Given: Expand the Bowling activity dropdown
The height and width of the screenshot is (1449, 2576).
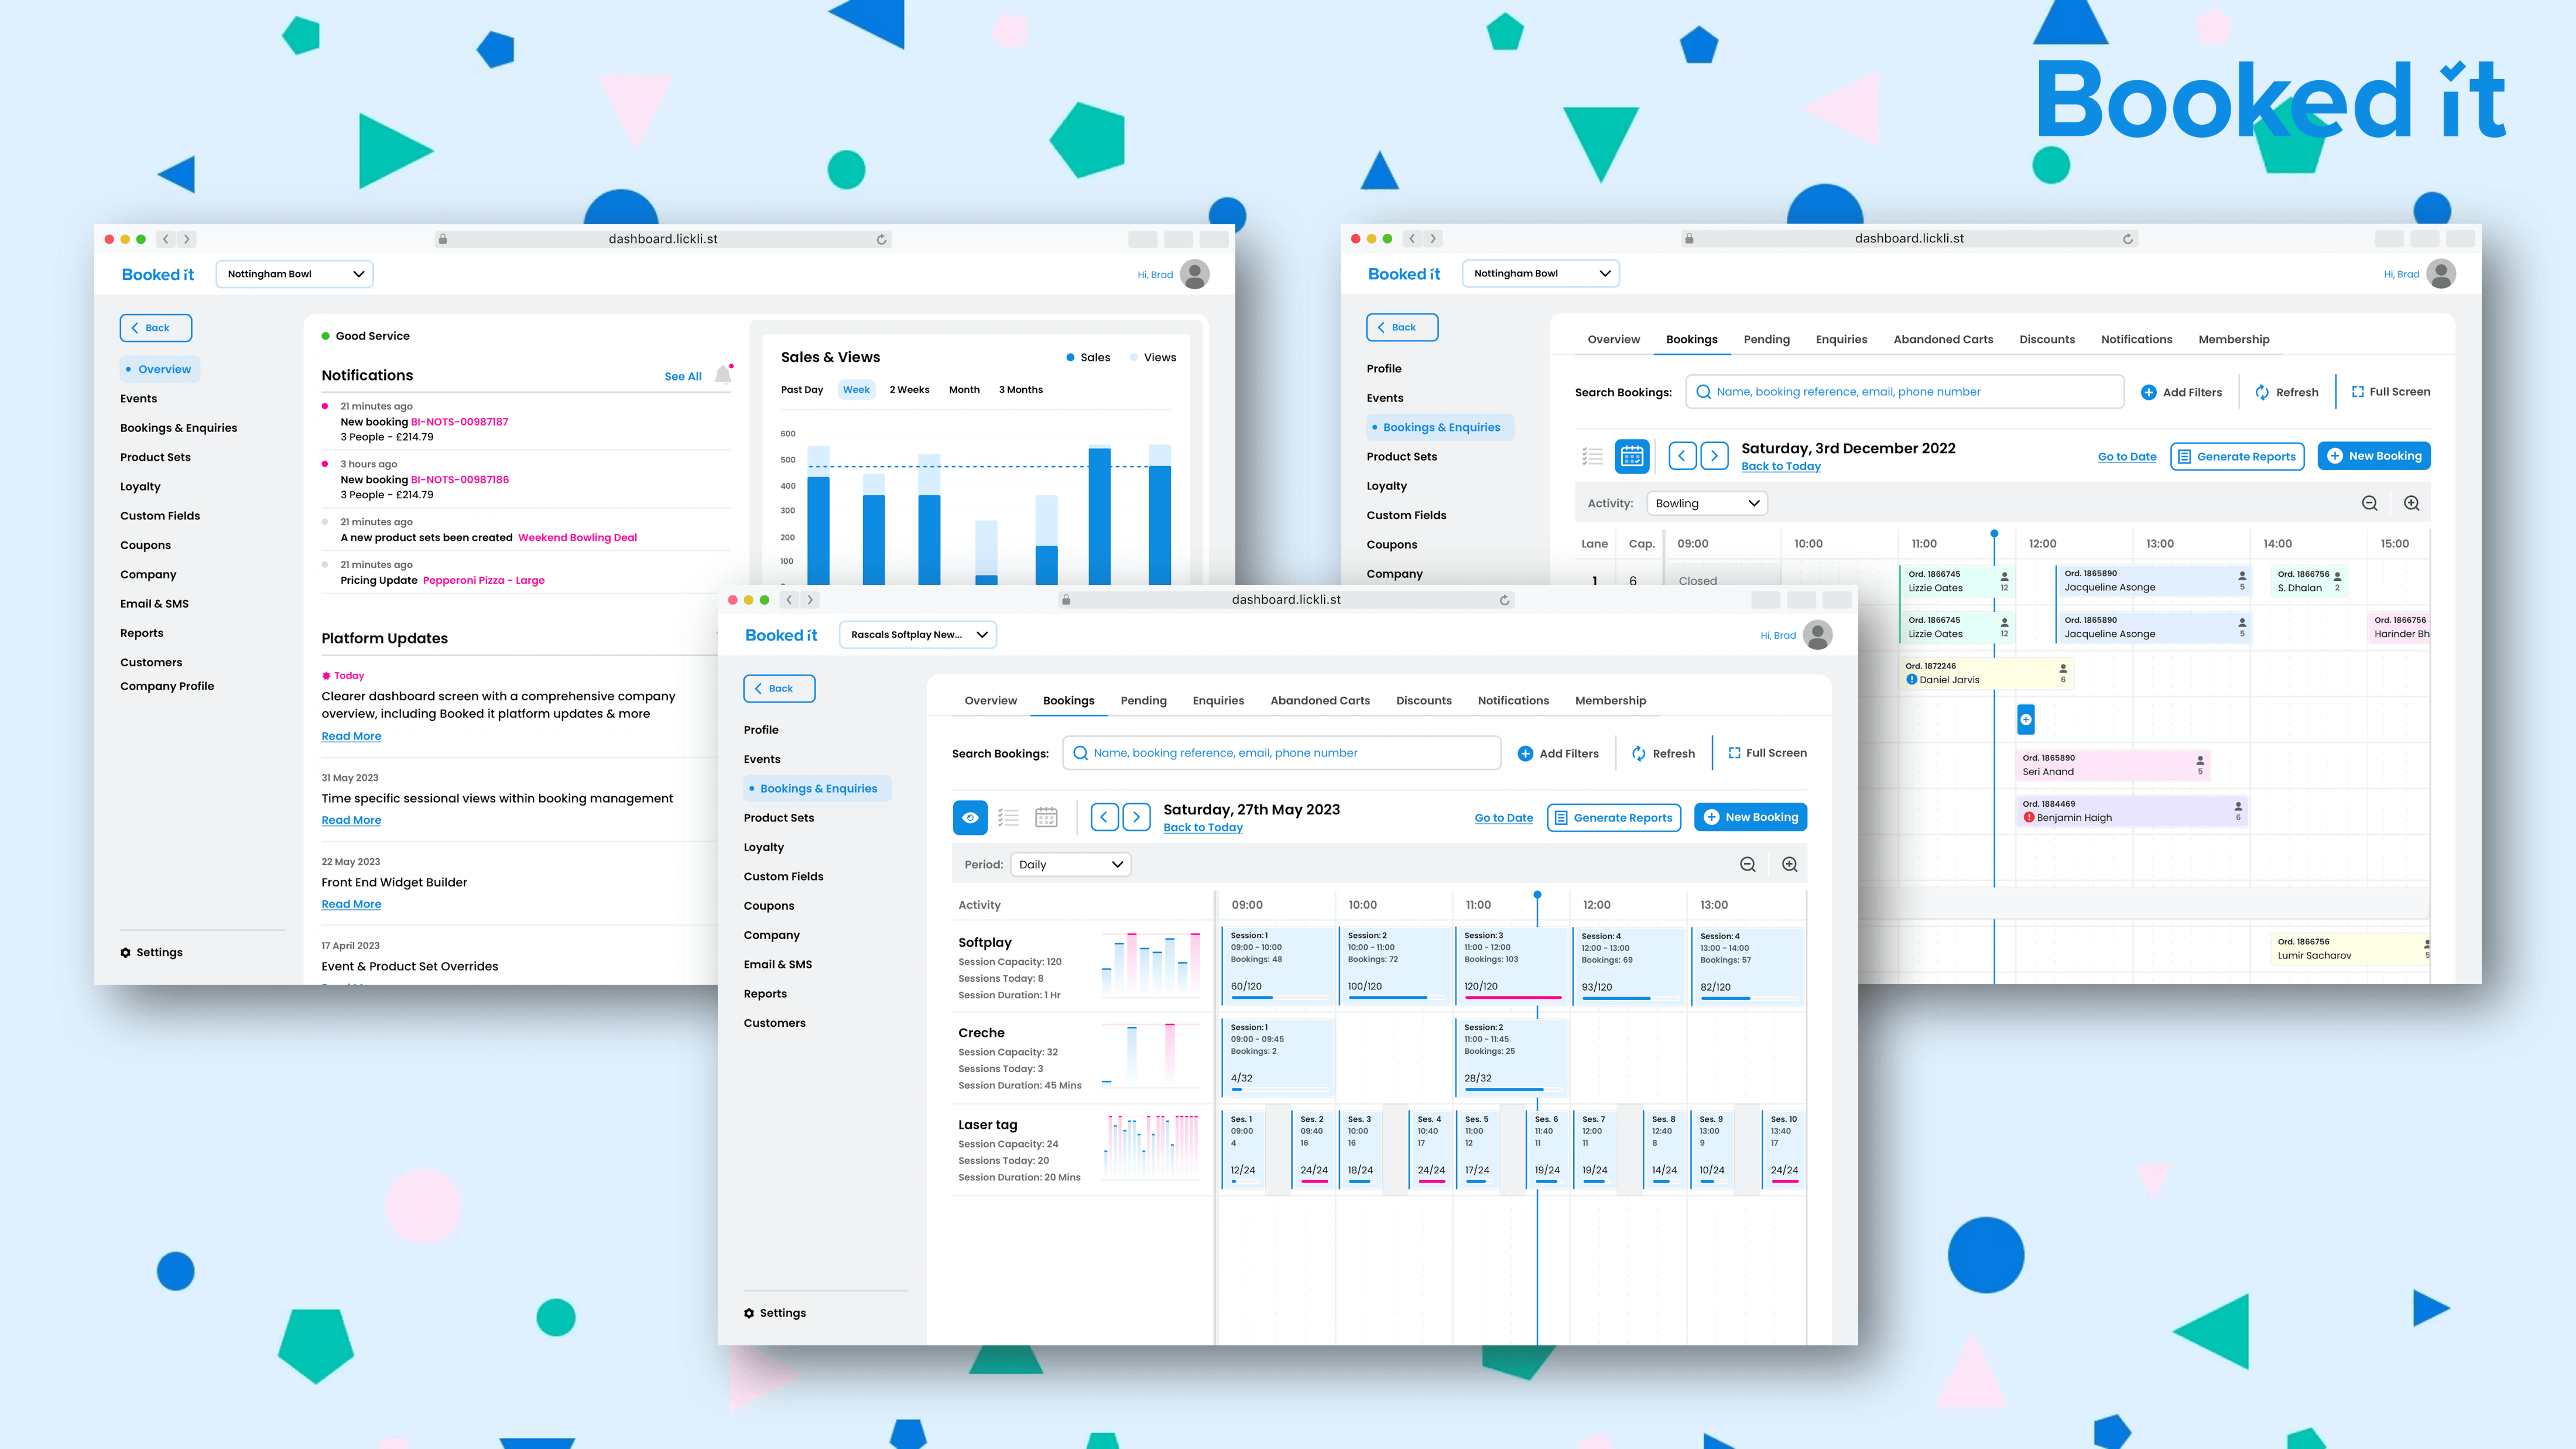Looking at the screenshot, I should pos(1706,503).
